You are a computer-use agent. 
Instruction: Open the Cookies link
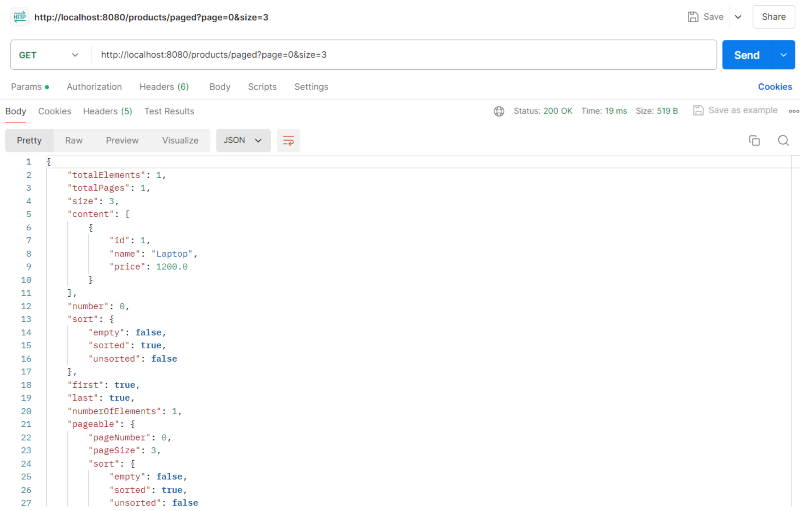pos(774,87)
